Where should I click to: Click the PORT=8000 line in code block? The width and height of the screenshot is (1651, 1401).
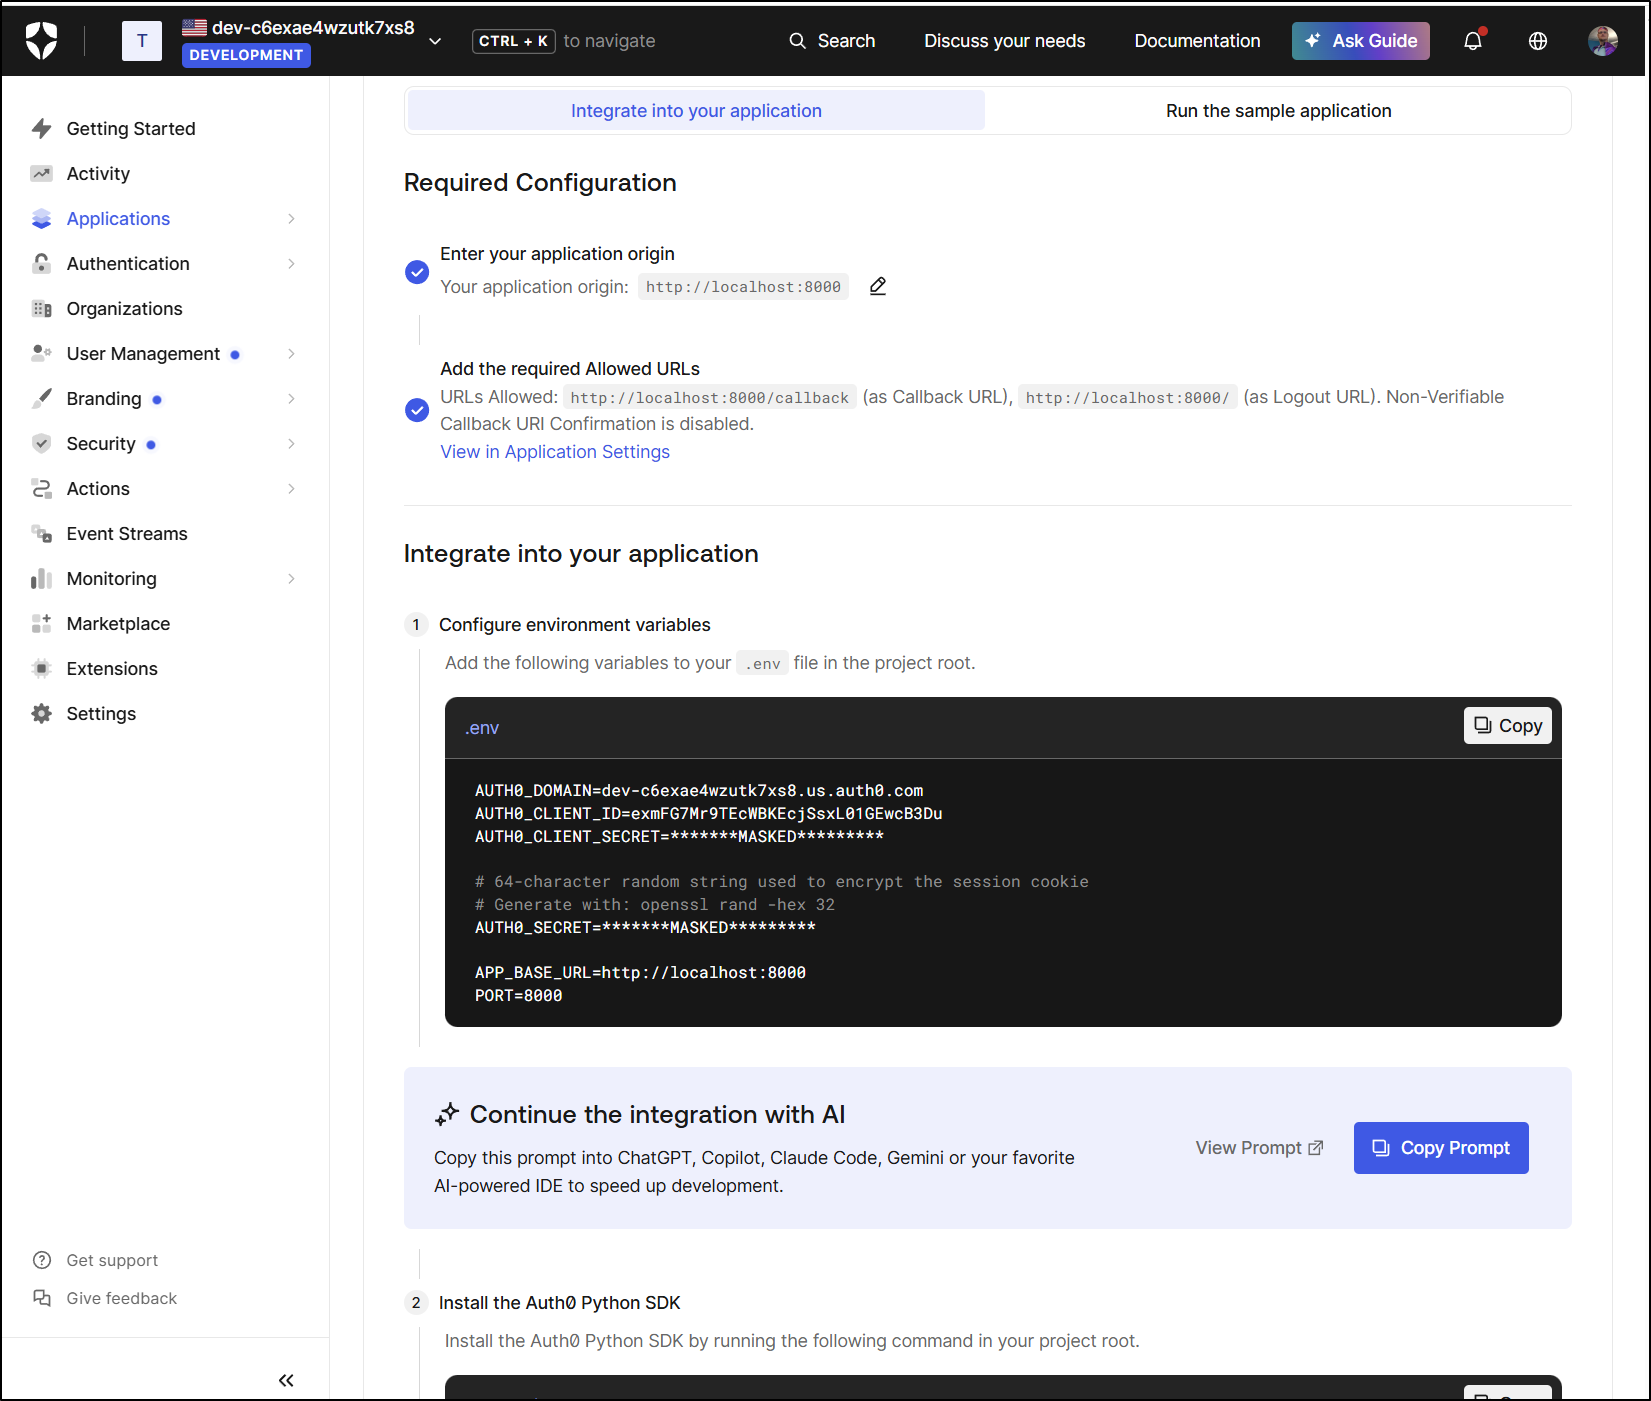pyautogui.click(x=518, y=996)
